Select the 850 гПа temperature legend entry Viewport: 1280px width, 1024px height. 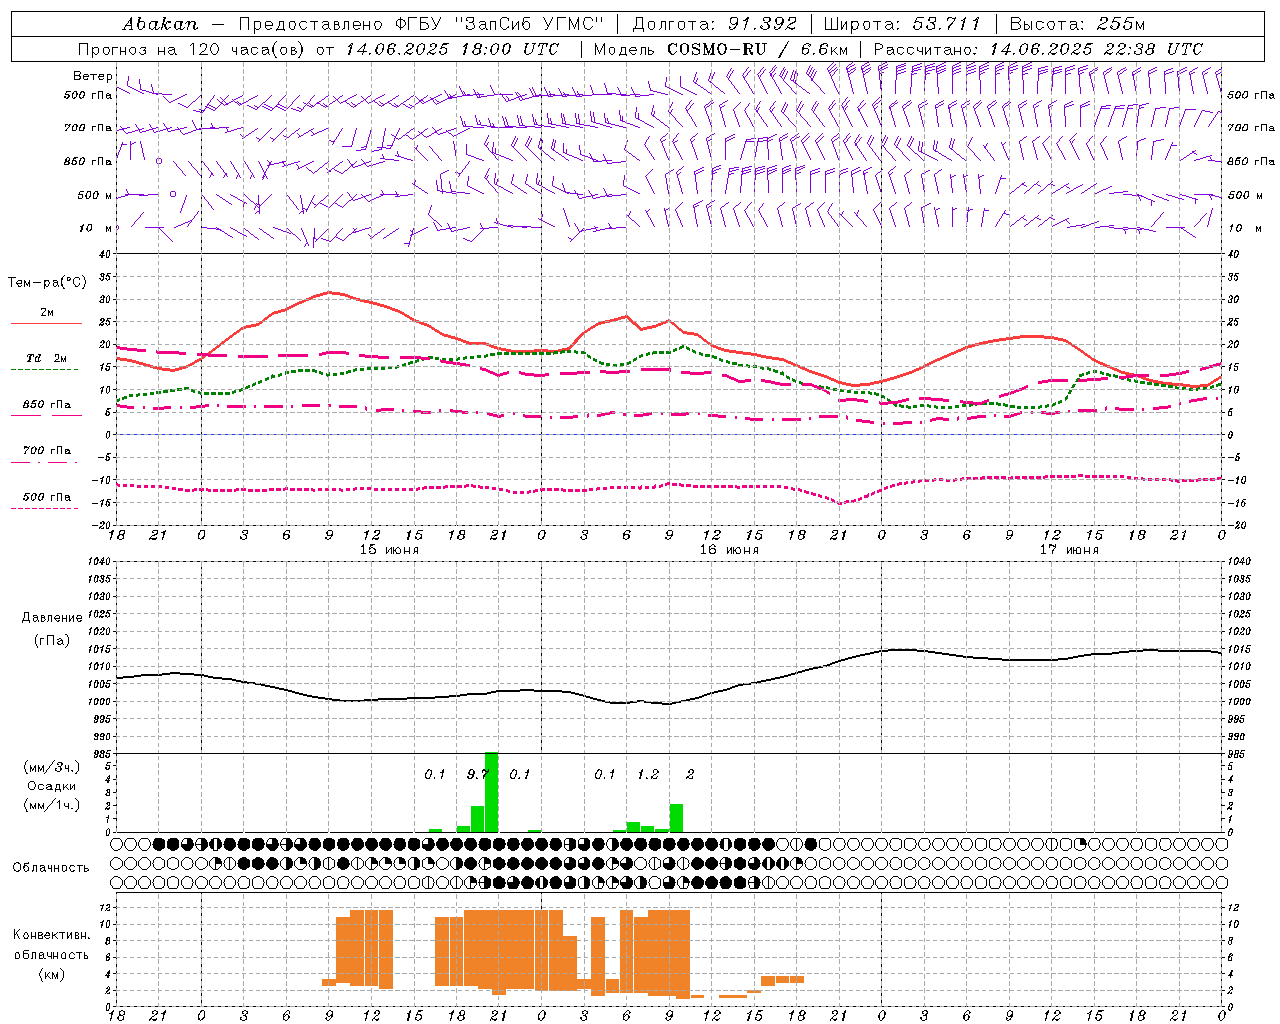[x=47, y=405]
